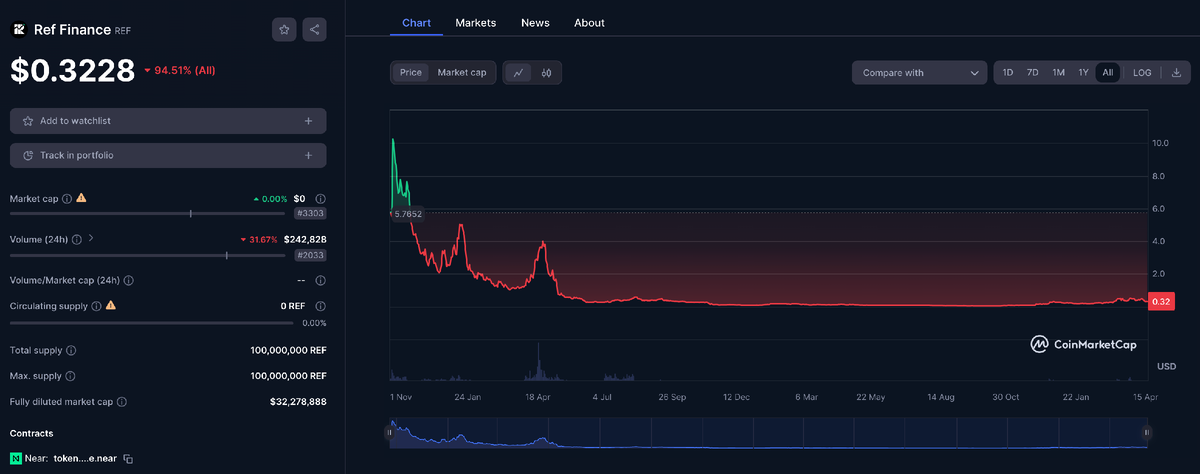1200x474 pixels.
Task: Click the info icon right of the $0 value
Action: (320, 198)
